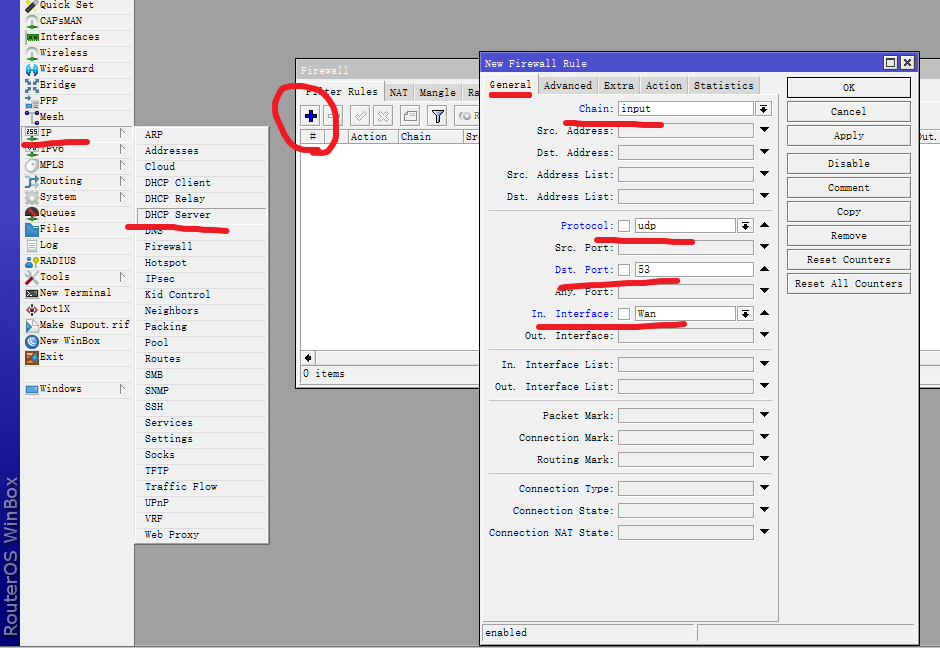The width and height of the screenshot is (940, 648).
Task: Click the New WinBox icon
Action: (32, 341)
